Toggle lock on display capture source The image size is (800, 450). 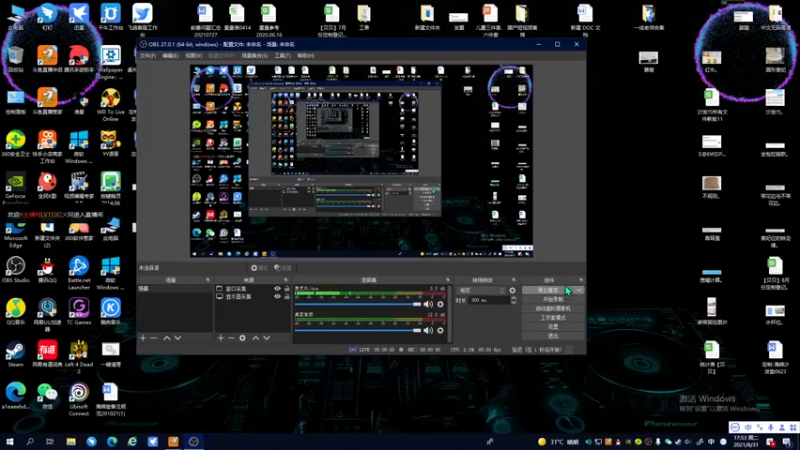click(287, 296)
